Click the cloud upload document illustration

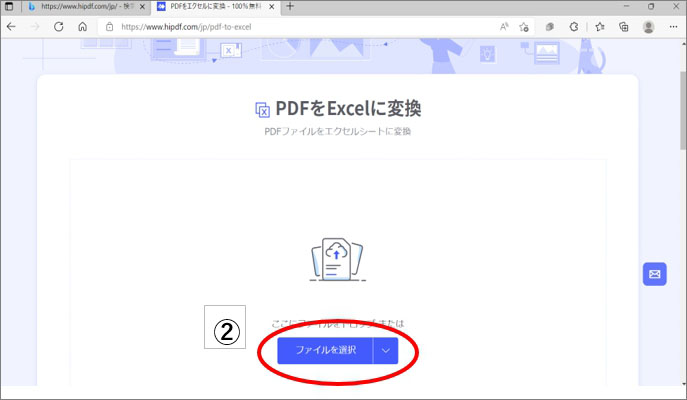337,259
